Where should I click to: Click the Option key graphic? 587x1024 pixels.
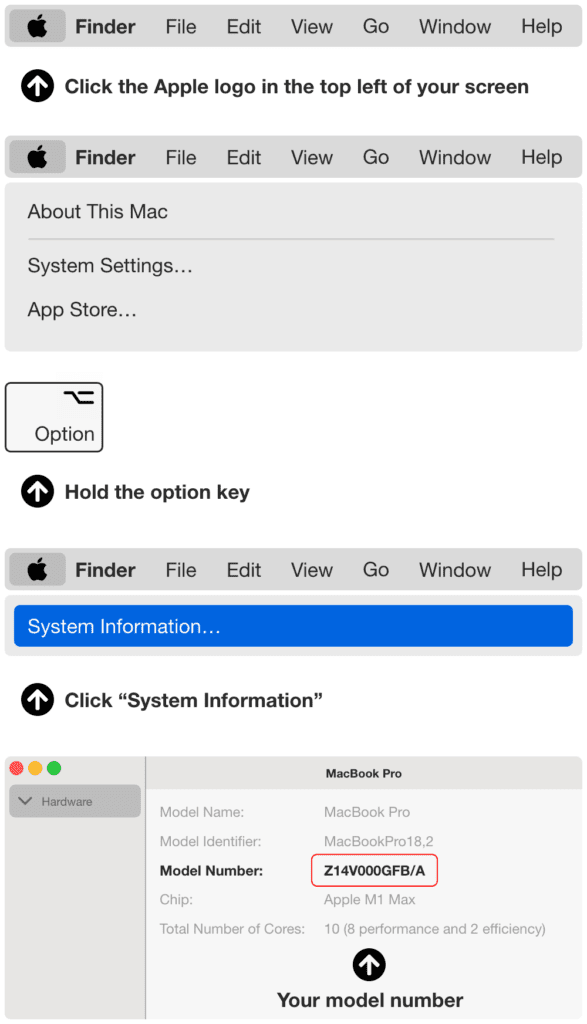54,417
